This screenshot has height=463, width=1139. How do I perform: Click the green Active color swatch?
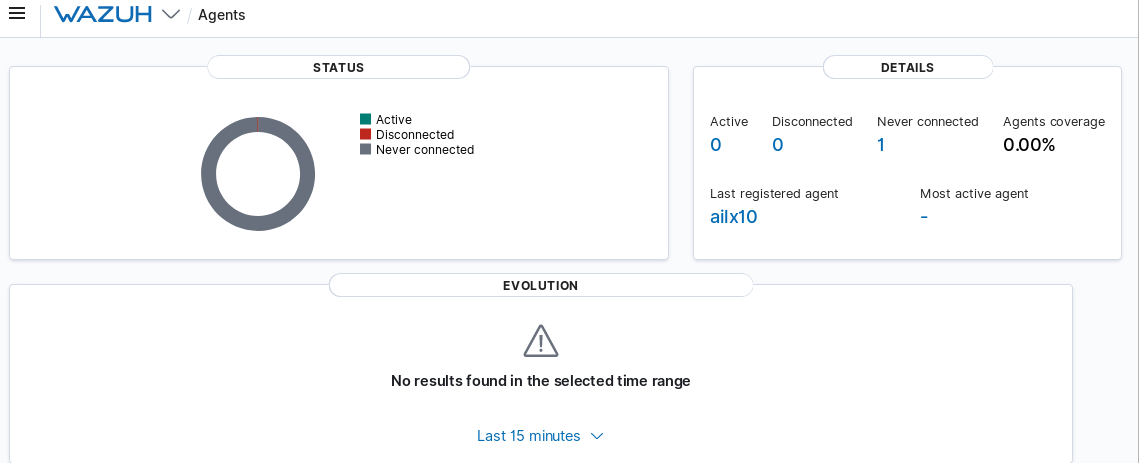pos(366,119)
